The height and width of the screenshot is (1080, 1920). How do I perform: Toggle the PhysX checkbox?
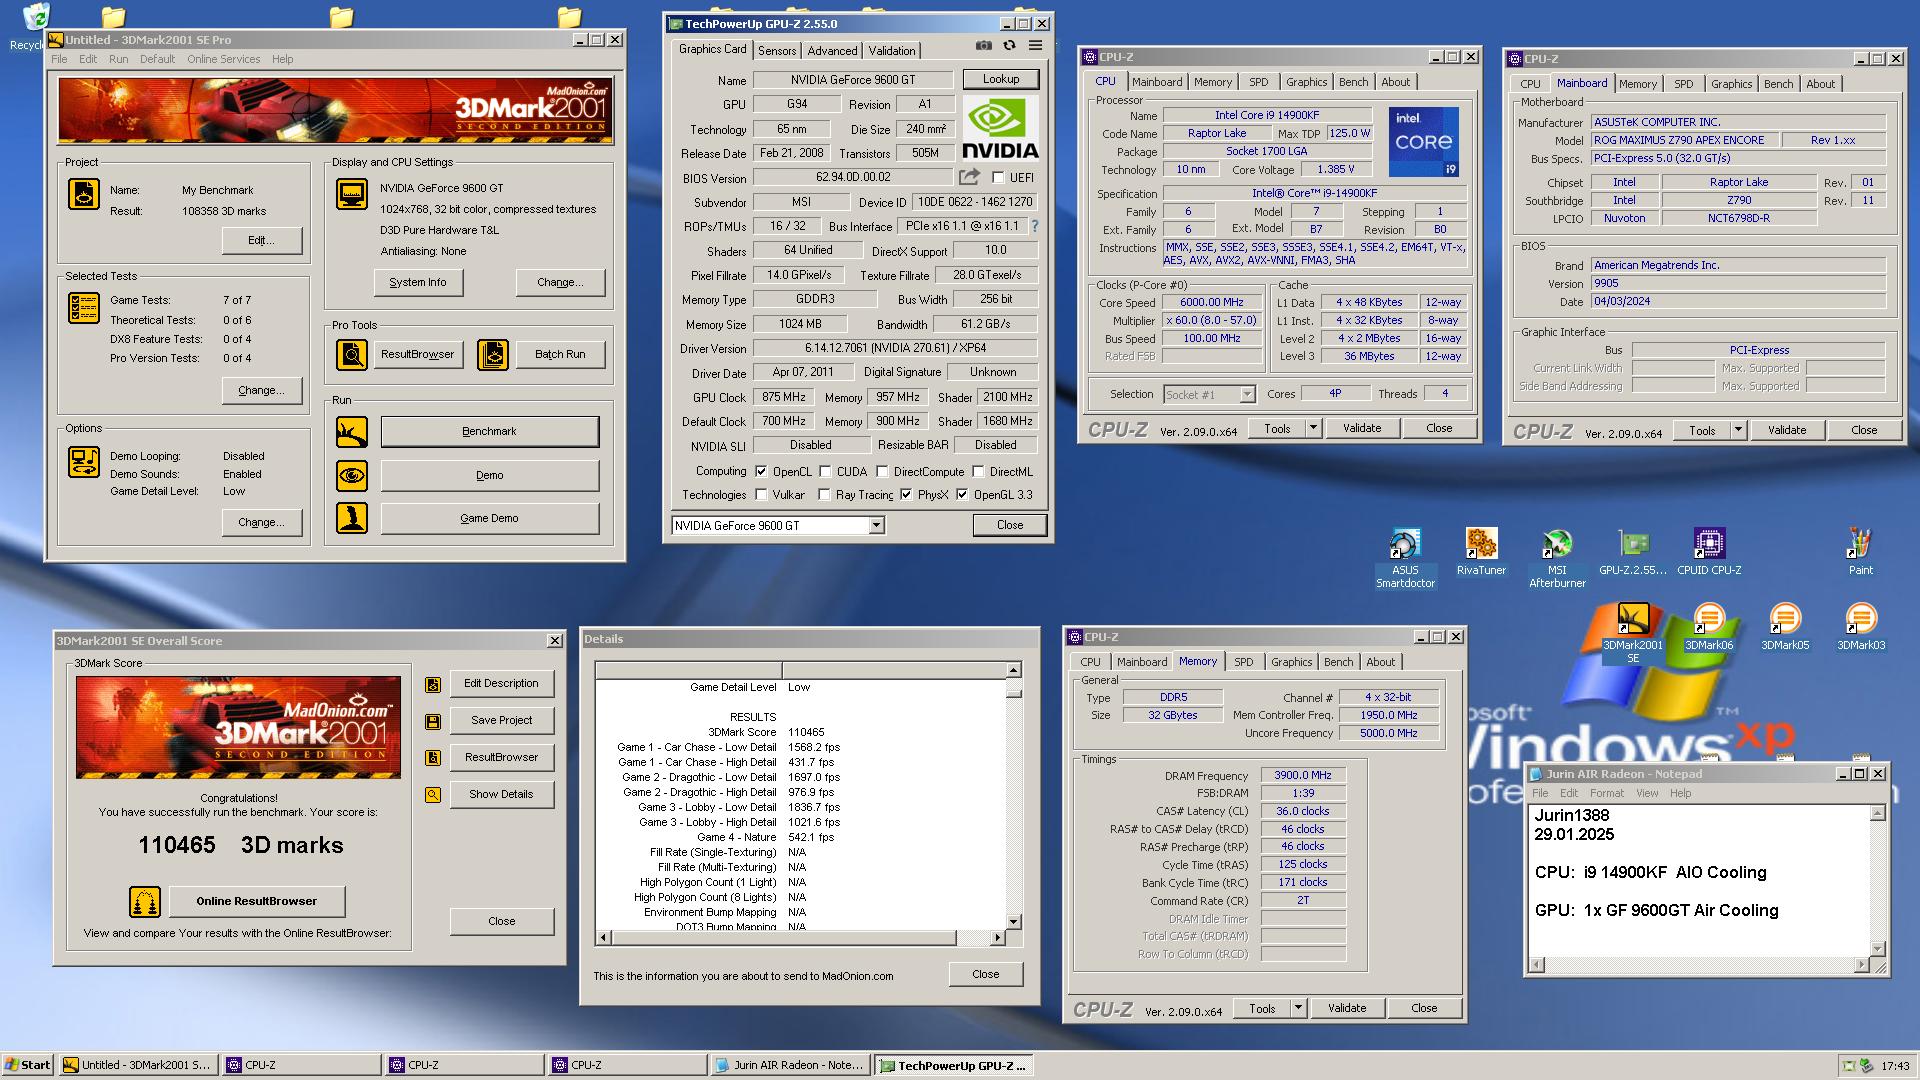[x=906, y=495]
